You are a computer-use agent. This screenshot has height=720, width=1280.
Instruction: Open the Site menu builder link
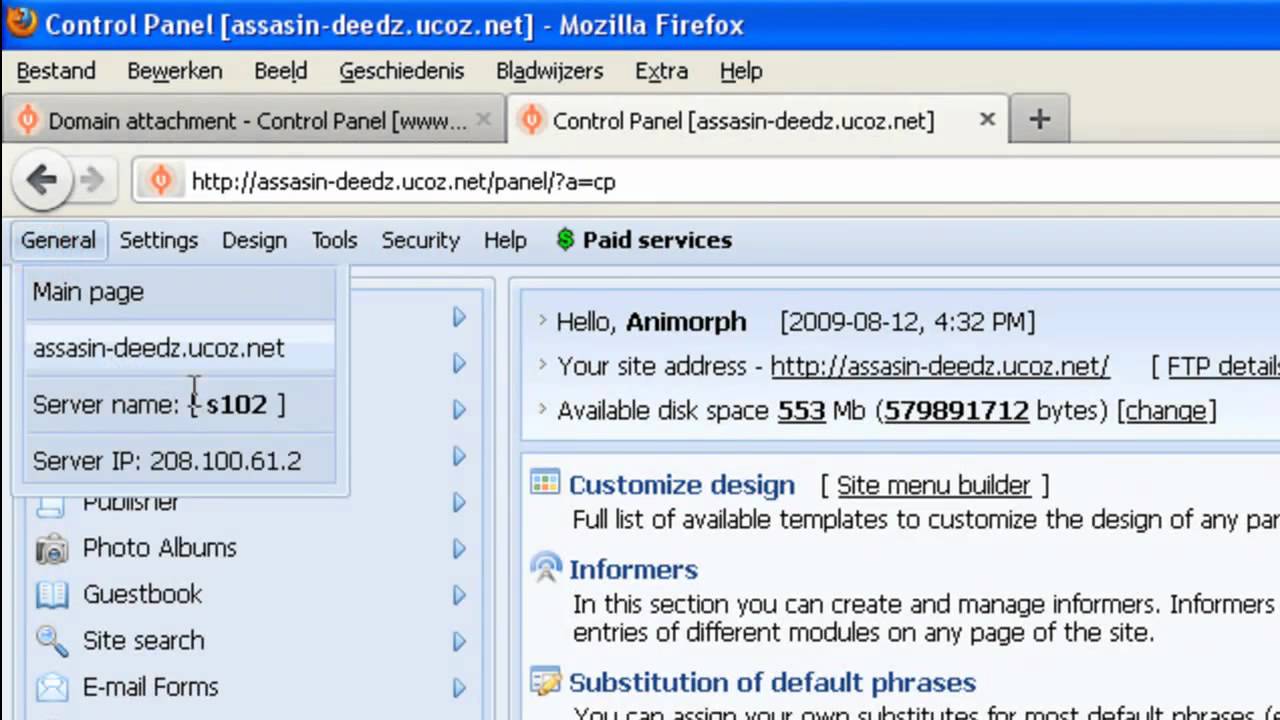933,485
